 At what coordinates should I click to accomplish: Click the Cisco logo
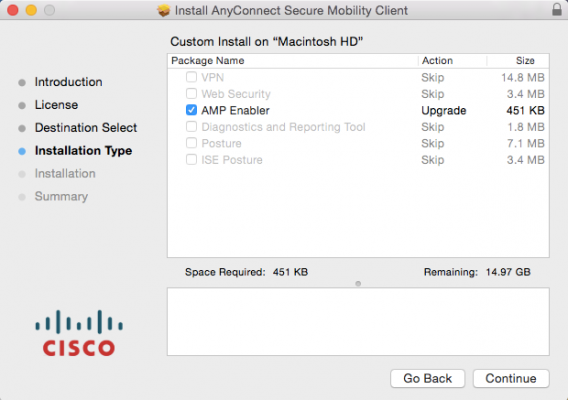coord(79,333)
